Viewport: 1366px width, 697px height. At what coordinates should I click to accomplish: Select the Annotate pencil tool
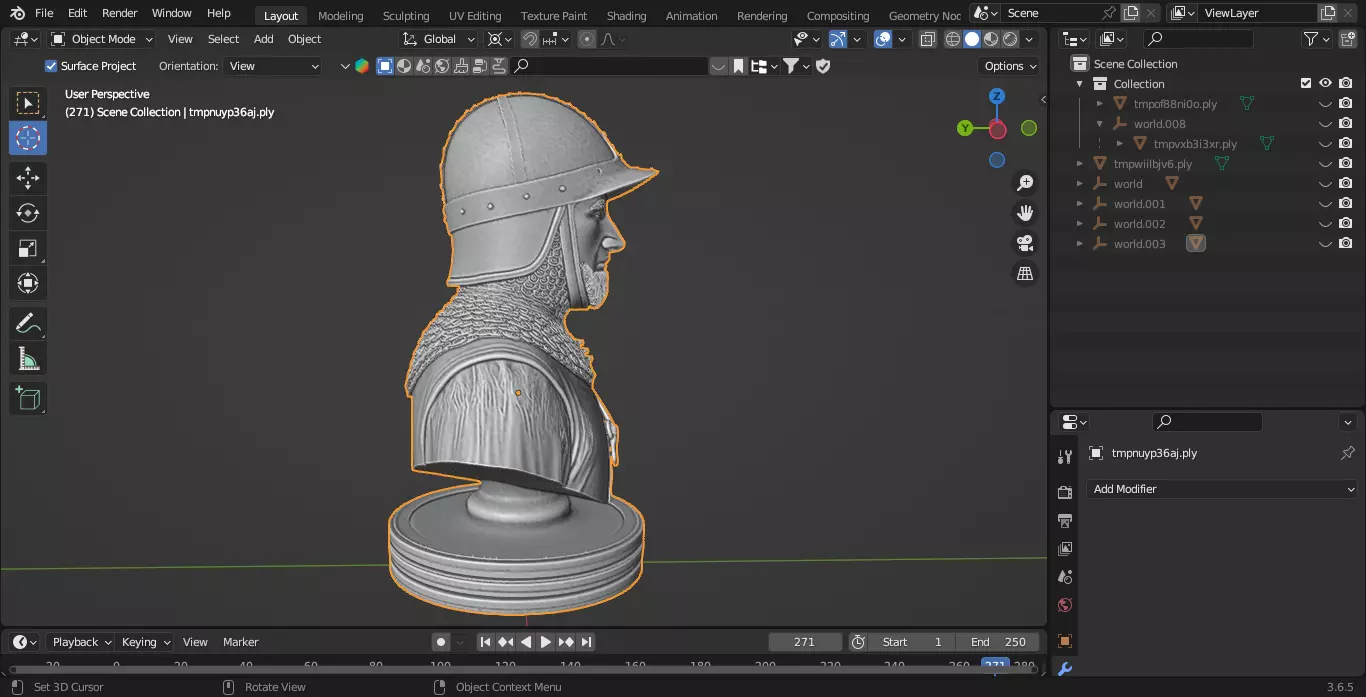[x=28, y=323]
